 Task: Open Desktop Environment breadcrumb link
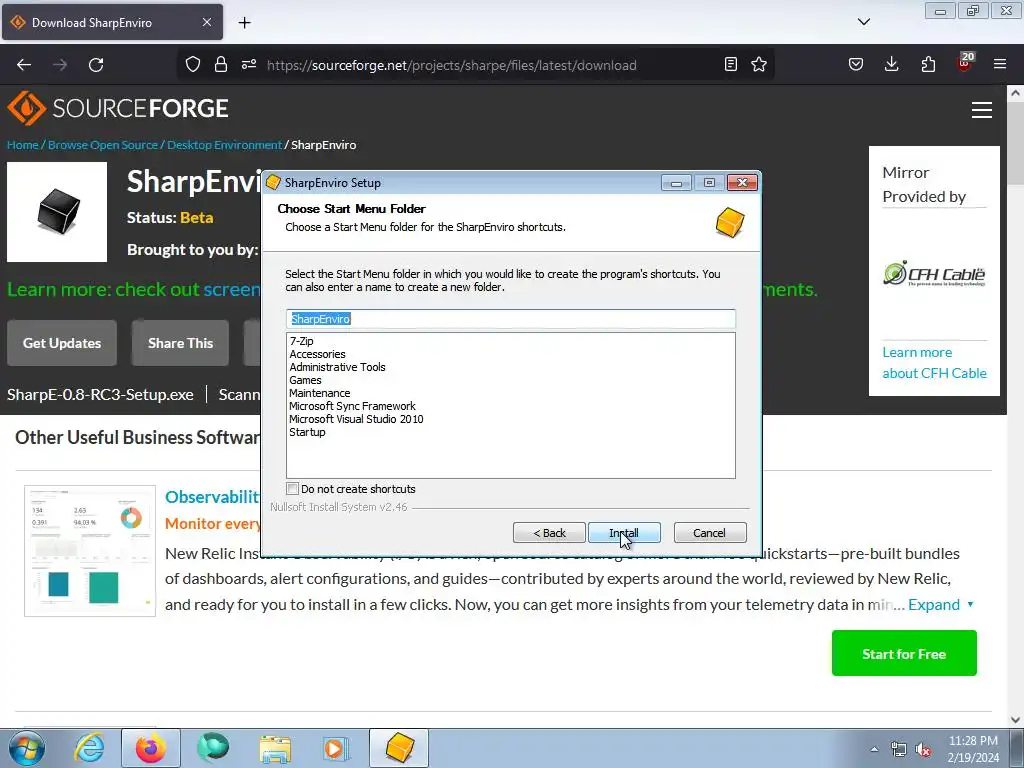click(x=225, y=145)
